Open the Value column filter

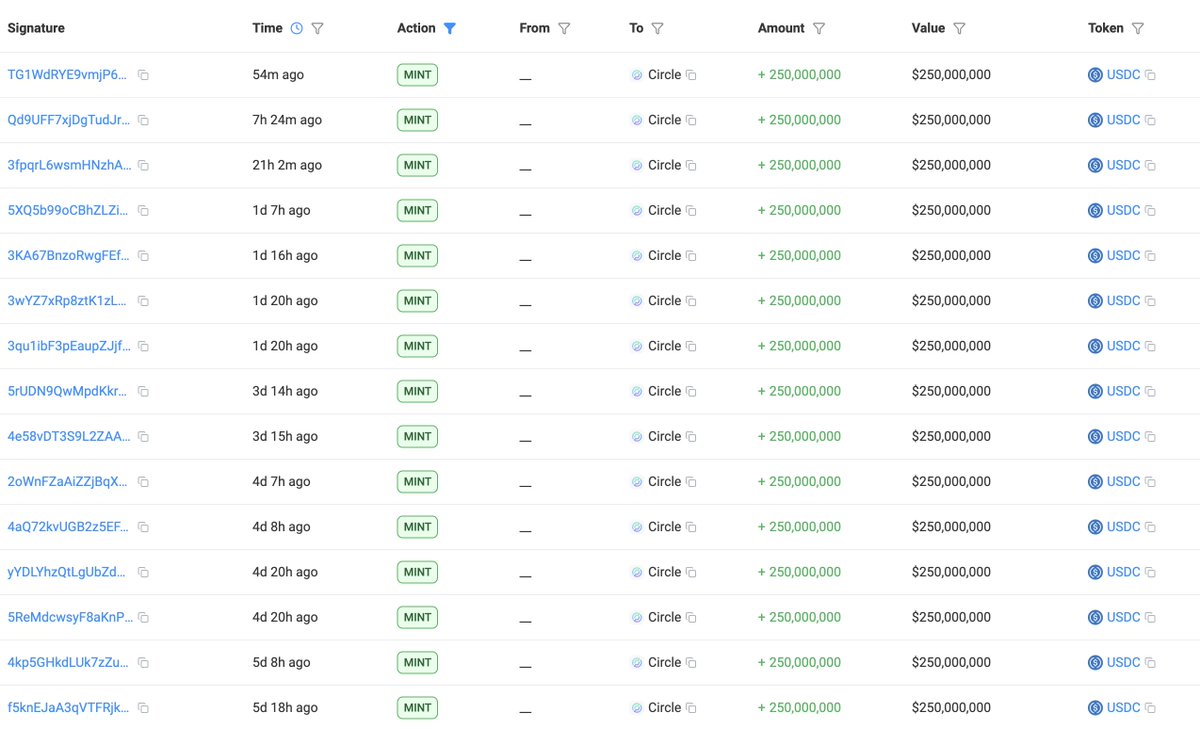click(959, 28)
